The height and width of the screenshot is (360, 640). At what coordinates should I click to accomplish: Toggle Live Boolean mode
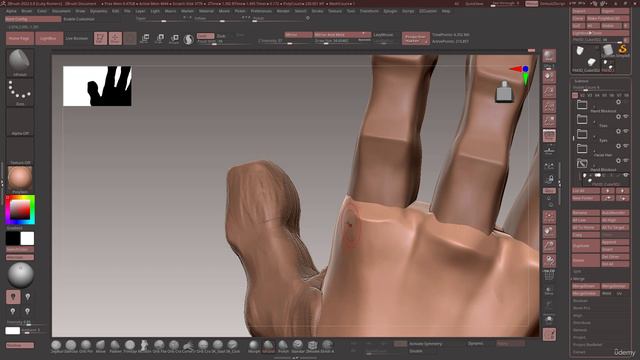pos(77,38)
